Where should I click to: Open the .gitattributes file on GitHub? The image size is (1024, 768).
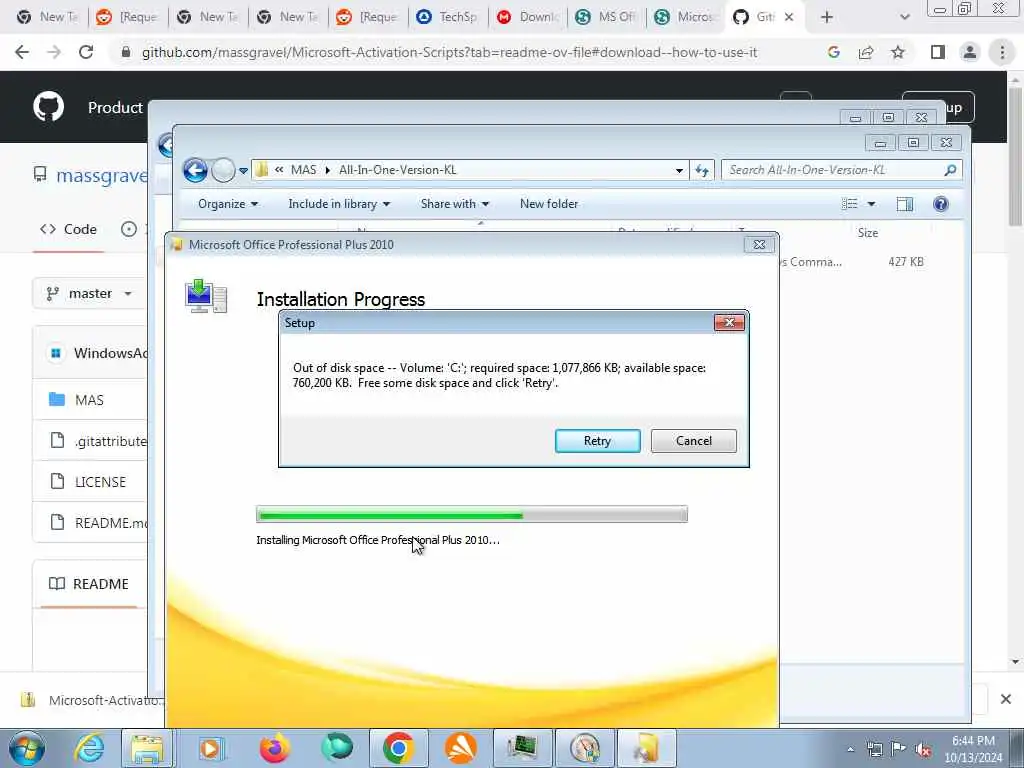tap(110, 441)
